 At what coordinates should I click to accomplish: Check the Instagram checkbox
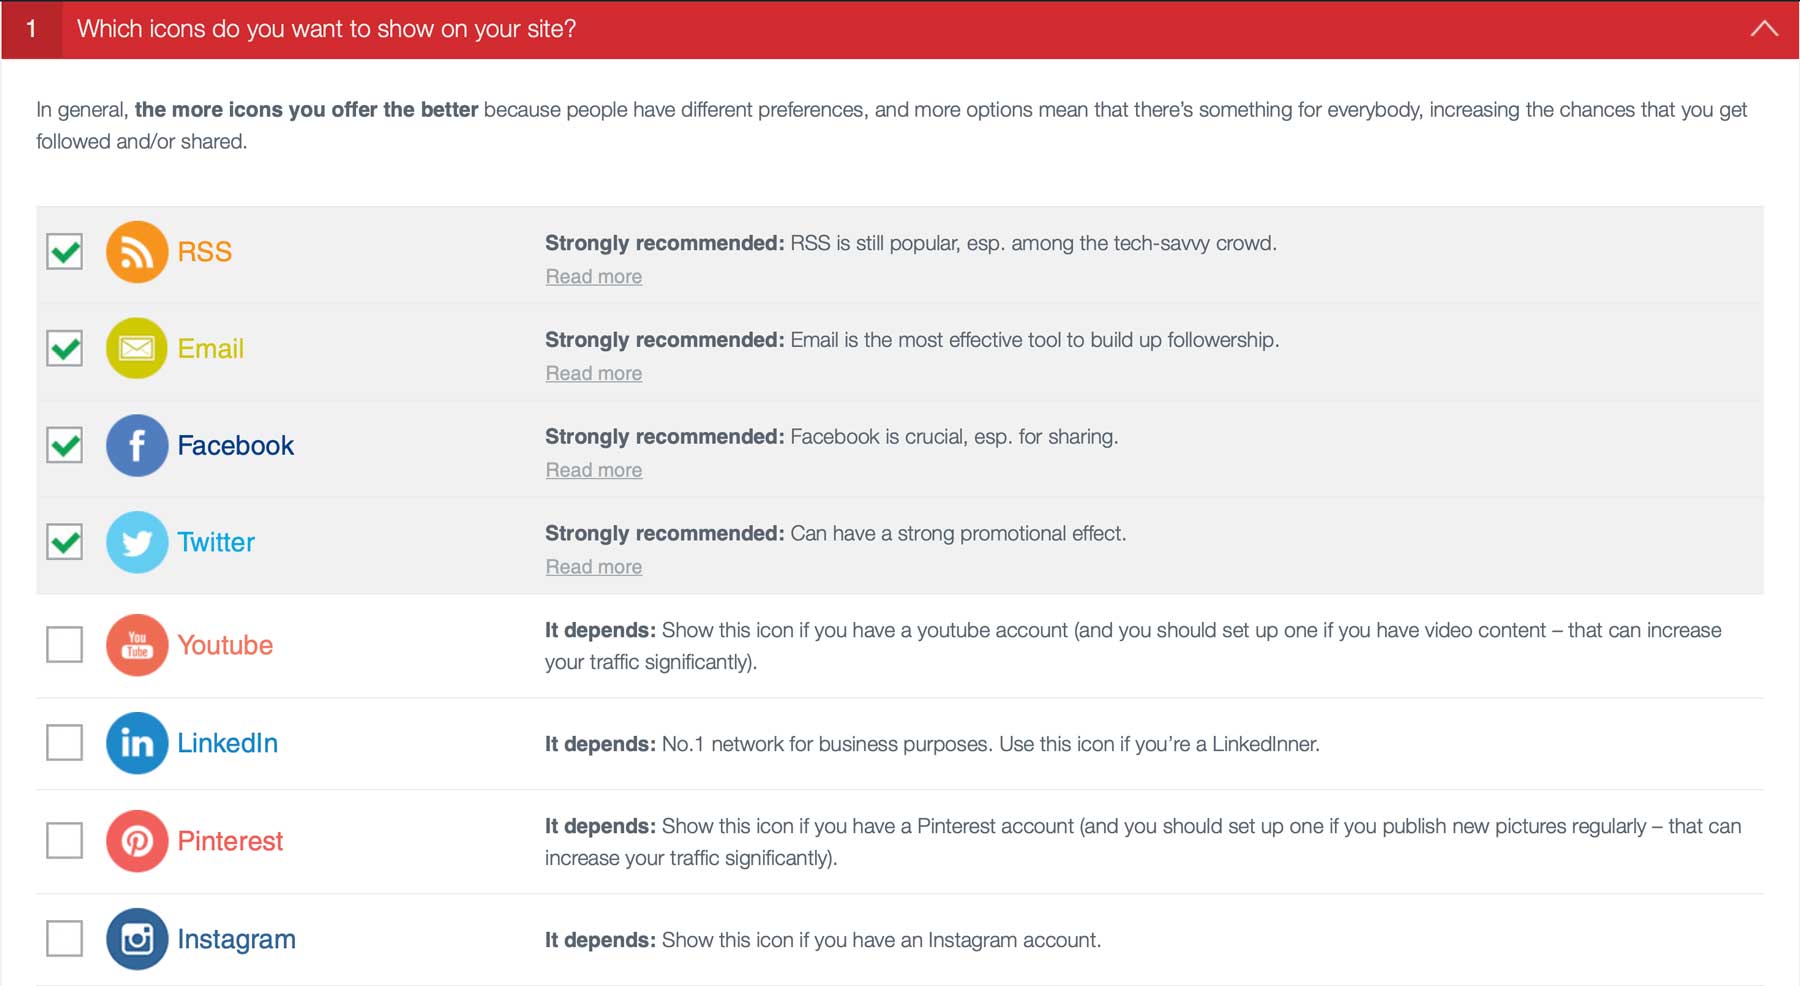[x=64, y=939]
